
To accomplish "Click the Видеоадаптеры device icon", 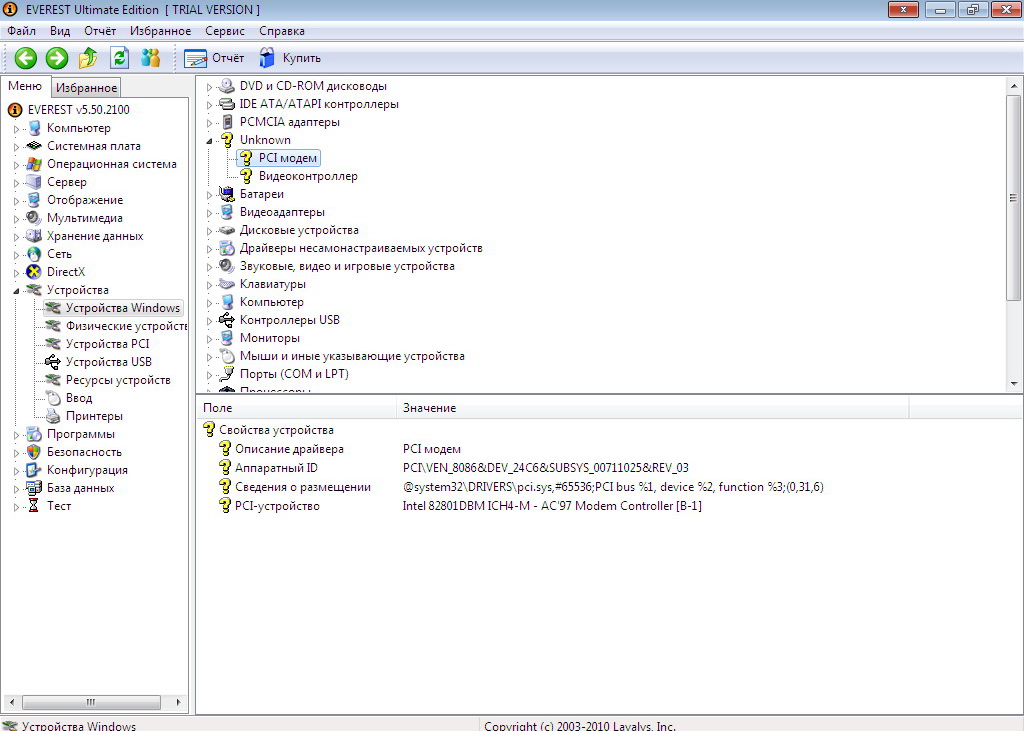I will point(227,212).
